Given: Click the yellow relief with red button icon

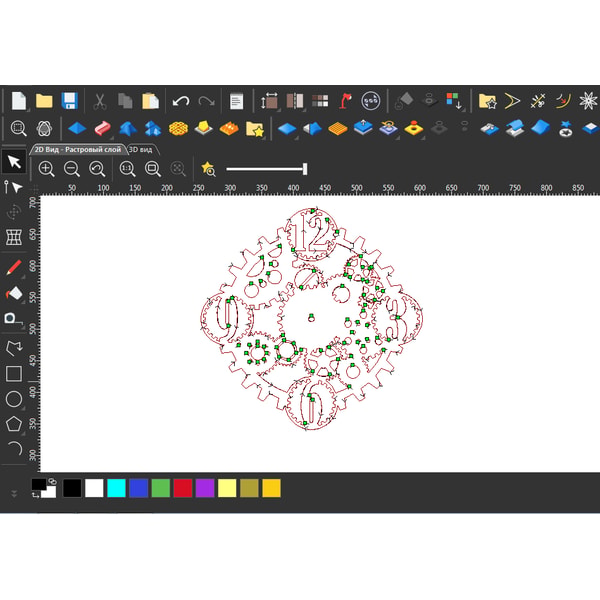Looking at the screenshot, I should (413, 128).
